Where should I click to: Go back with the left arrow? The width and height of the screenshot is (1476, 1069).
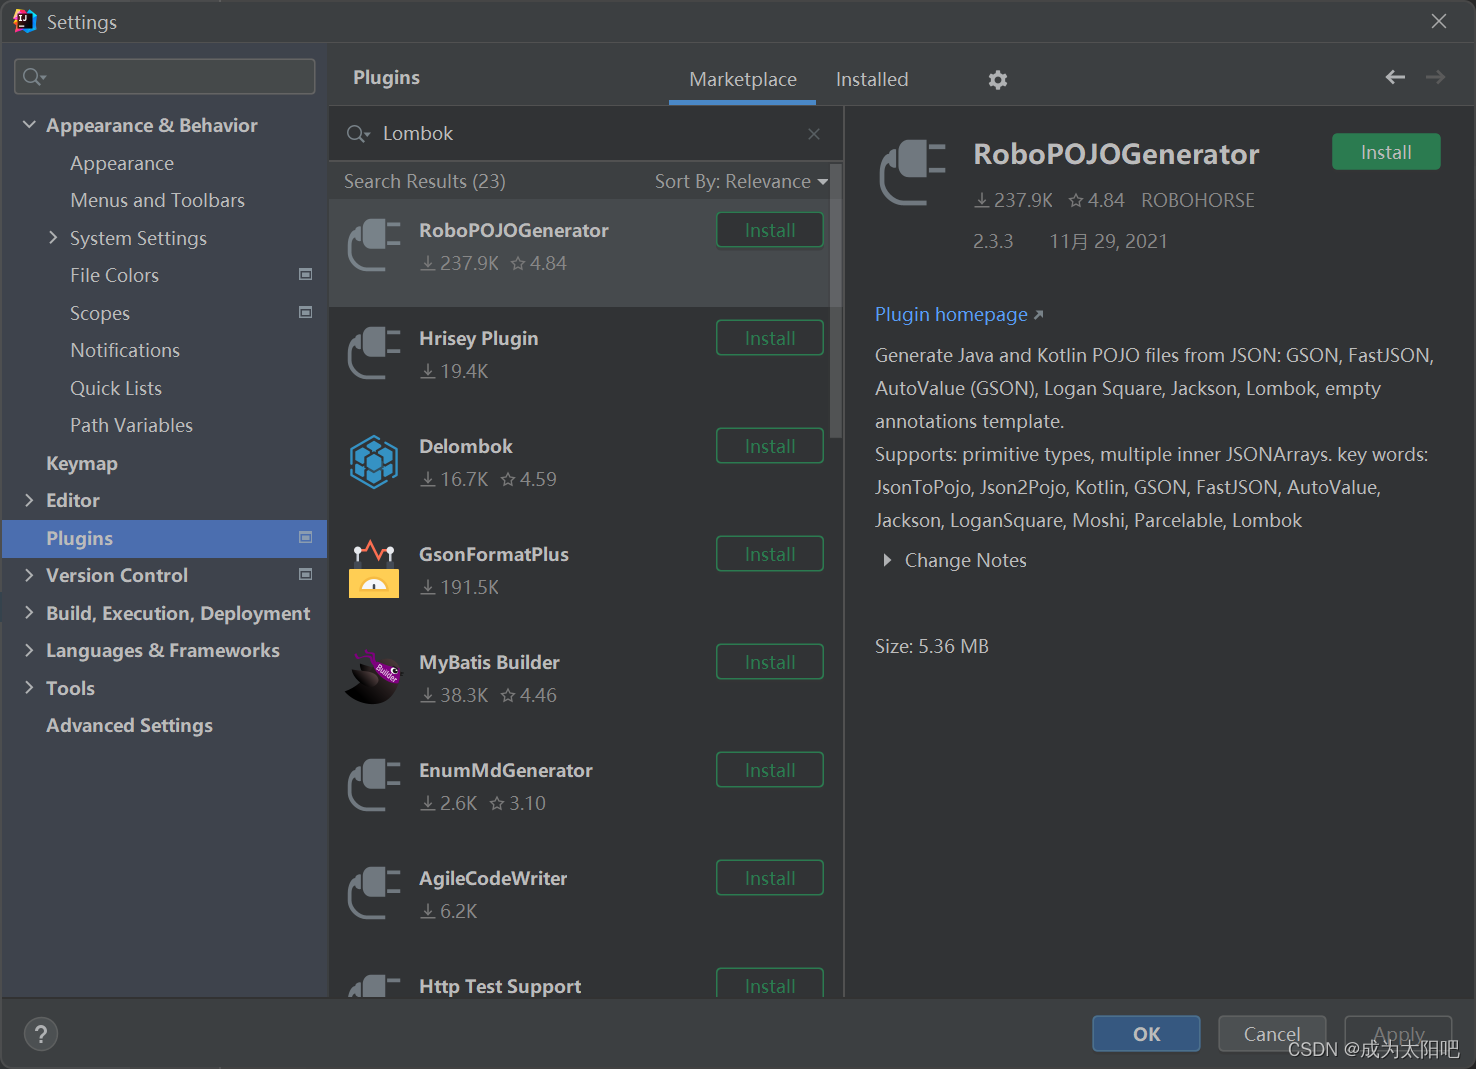click(1395, 77)
